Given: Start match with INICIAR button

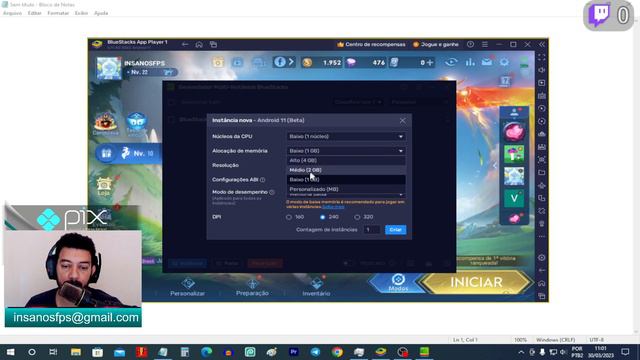Looking at the screenshot, I should point(476,282).
